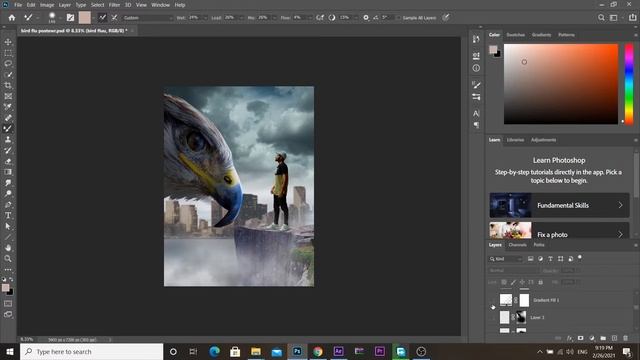Select the Eyedropper tool
The width and height of the screenshot is (640, 360).
click(8, 107)
